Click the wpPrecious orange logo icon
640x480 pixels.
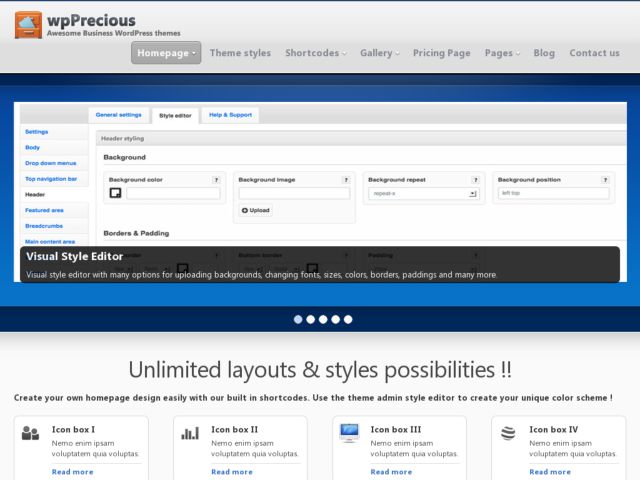[28, 25]
